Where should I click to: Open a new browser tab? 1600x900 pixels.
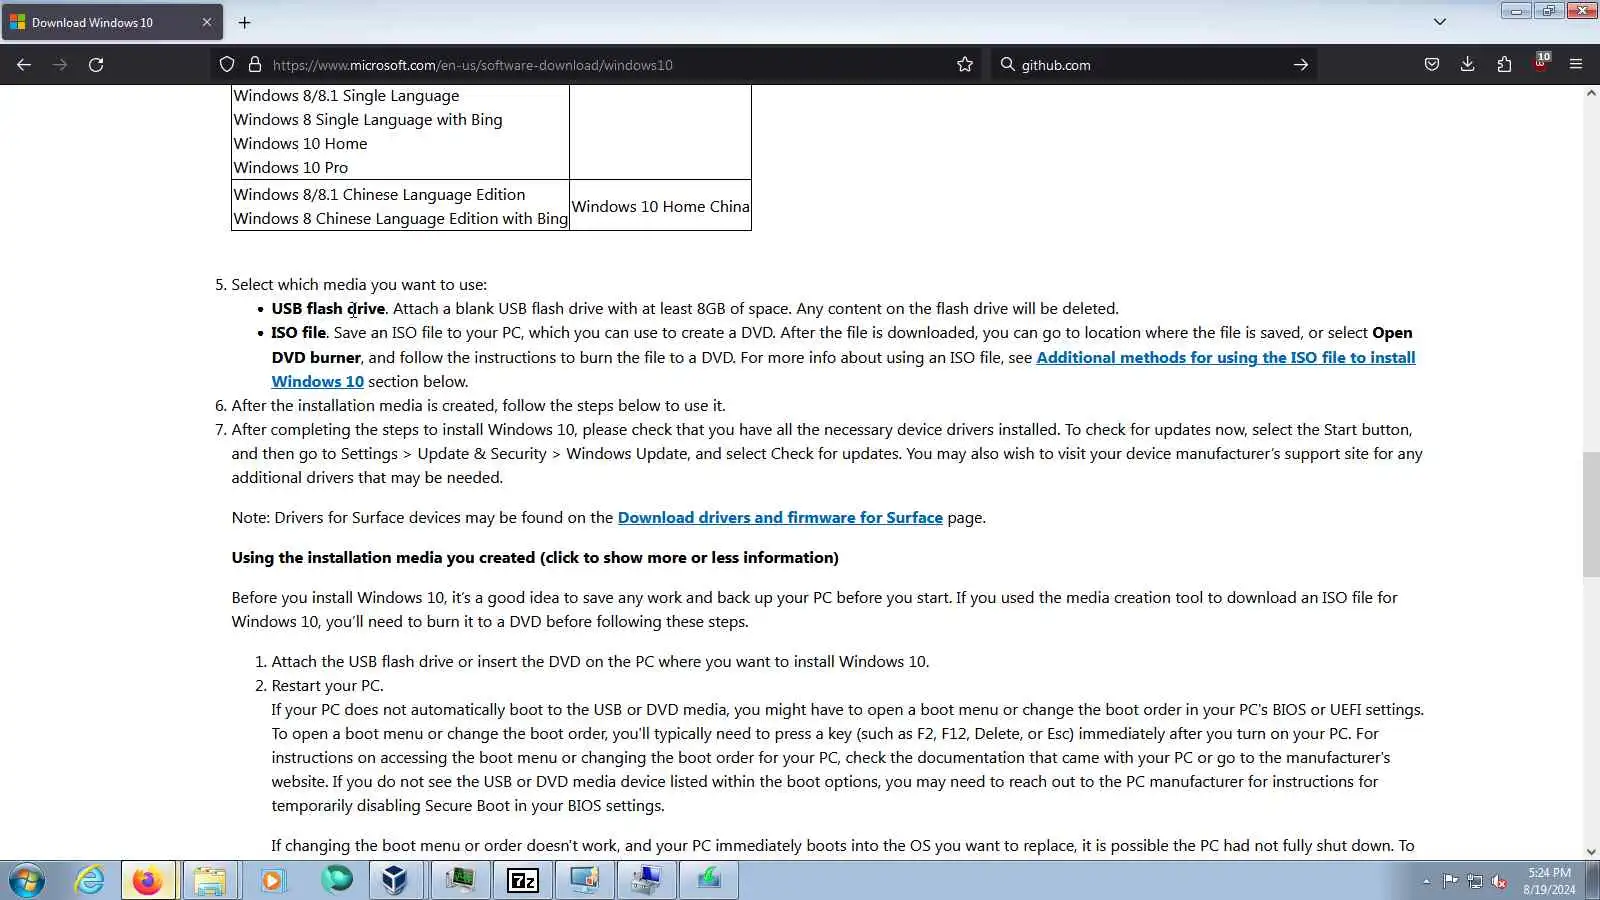click(244, 22)
